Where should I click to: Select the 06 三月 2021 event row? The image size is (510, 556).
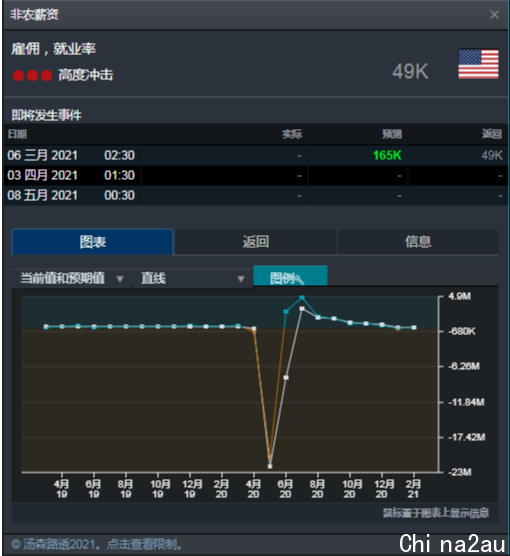point(255,155)
